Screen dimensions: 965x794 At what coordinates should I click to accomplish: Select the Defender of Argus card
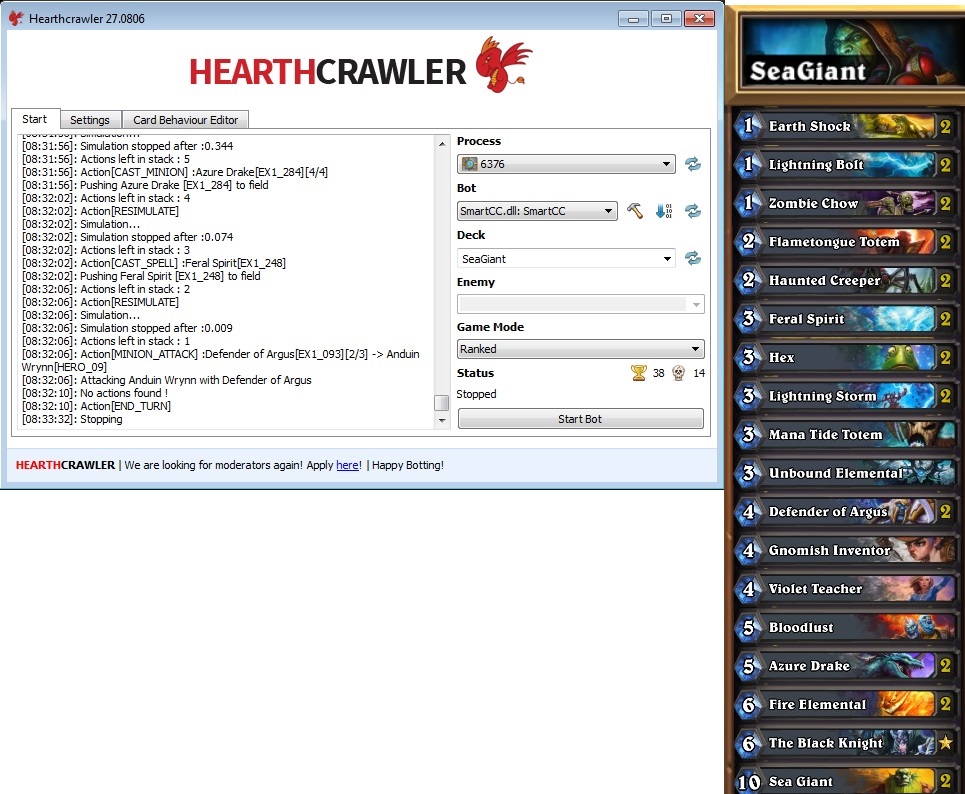tap(845, 511)
